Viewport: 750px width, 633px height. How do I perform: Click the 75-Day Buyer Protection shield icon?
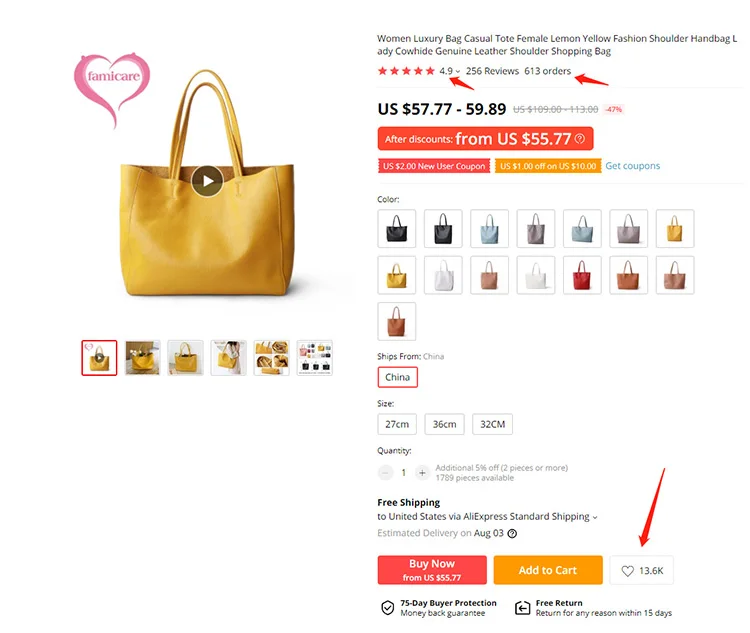[387, 608]
